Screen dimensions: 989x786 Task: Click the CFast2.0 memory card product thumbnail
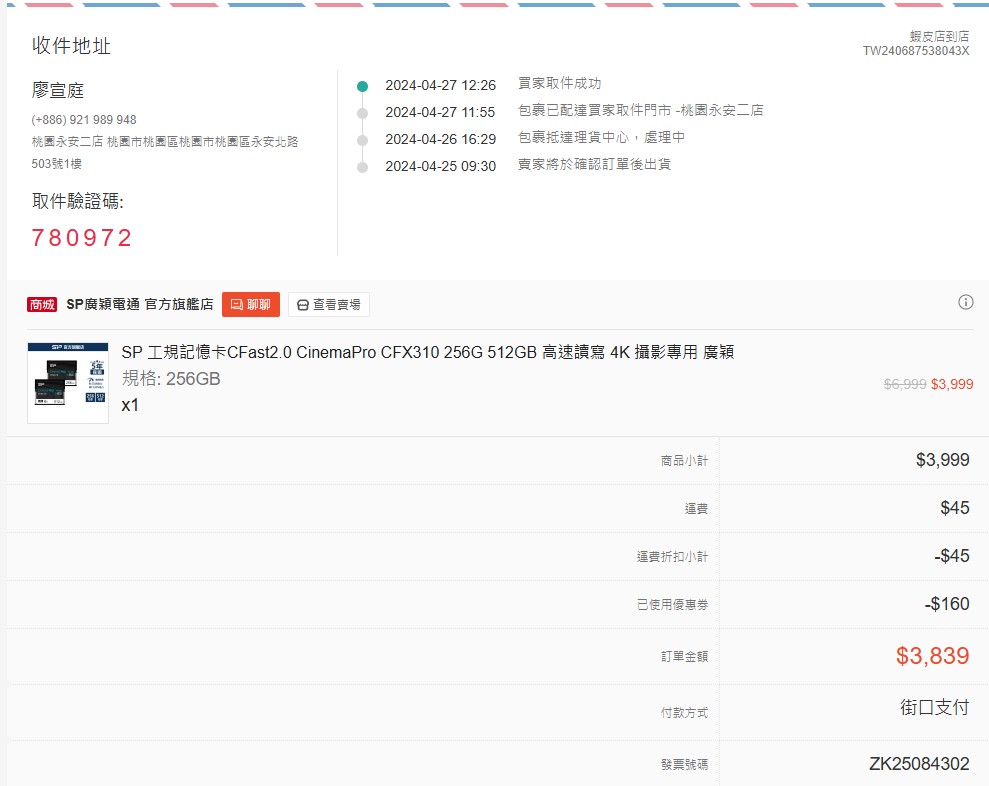coord(68,383)
